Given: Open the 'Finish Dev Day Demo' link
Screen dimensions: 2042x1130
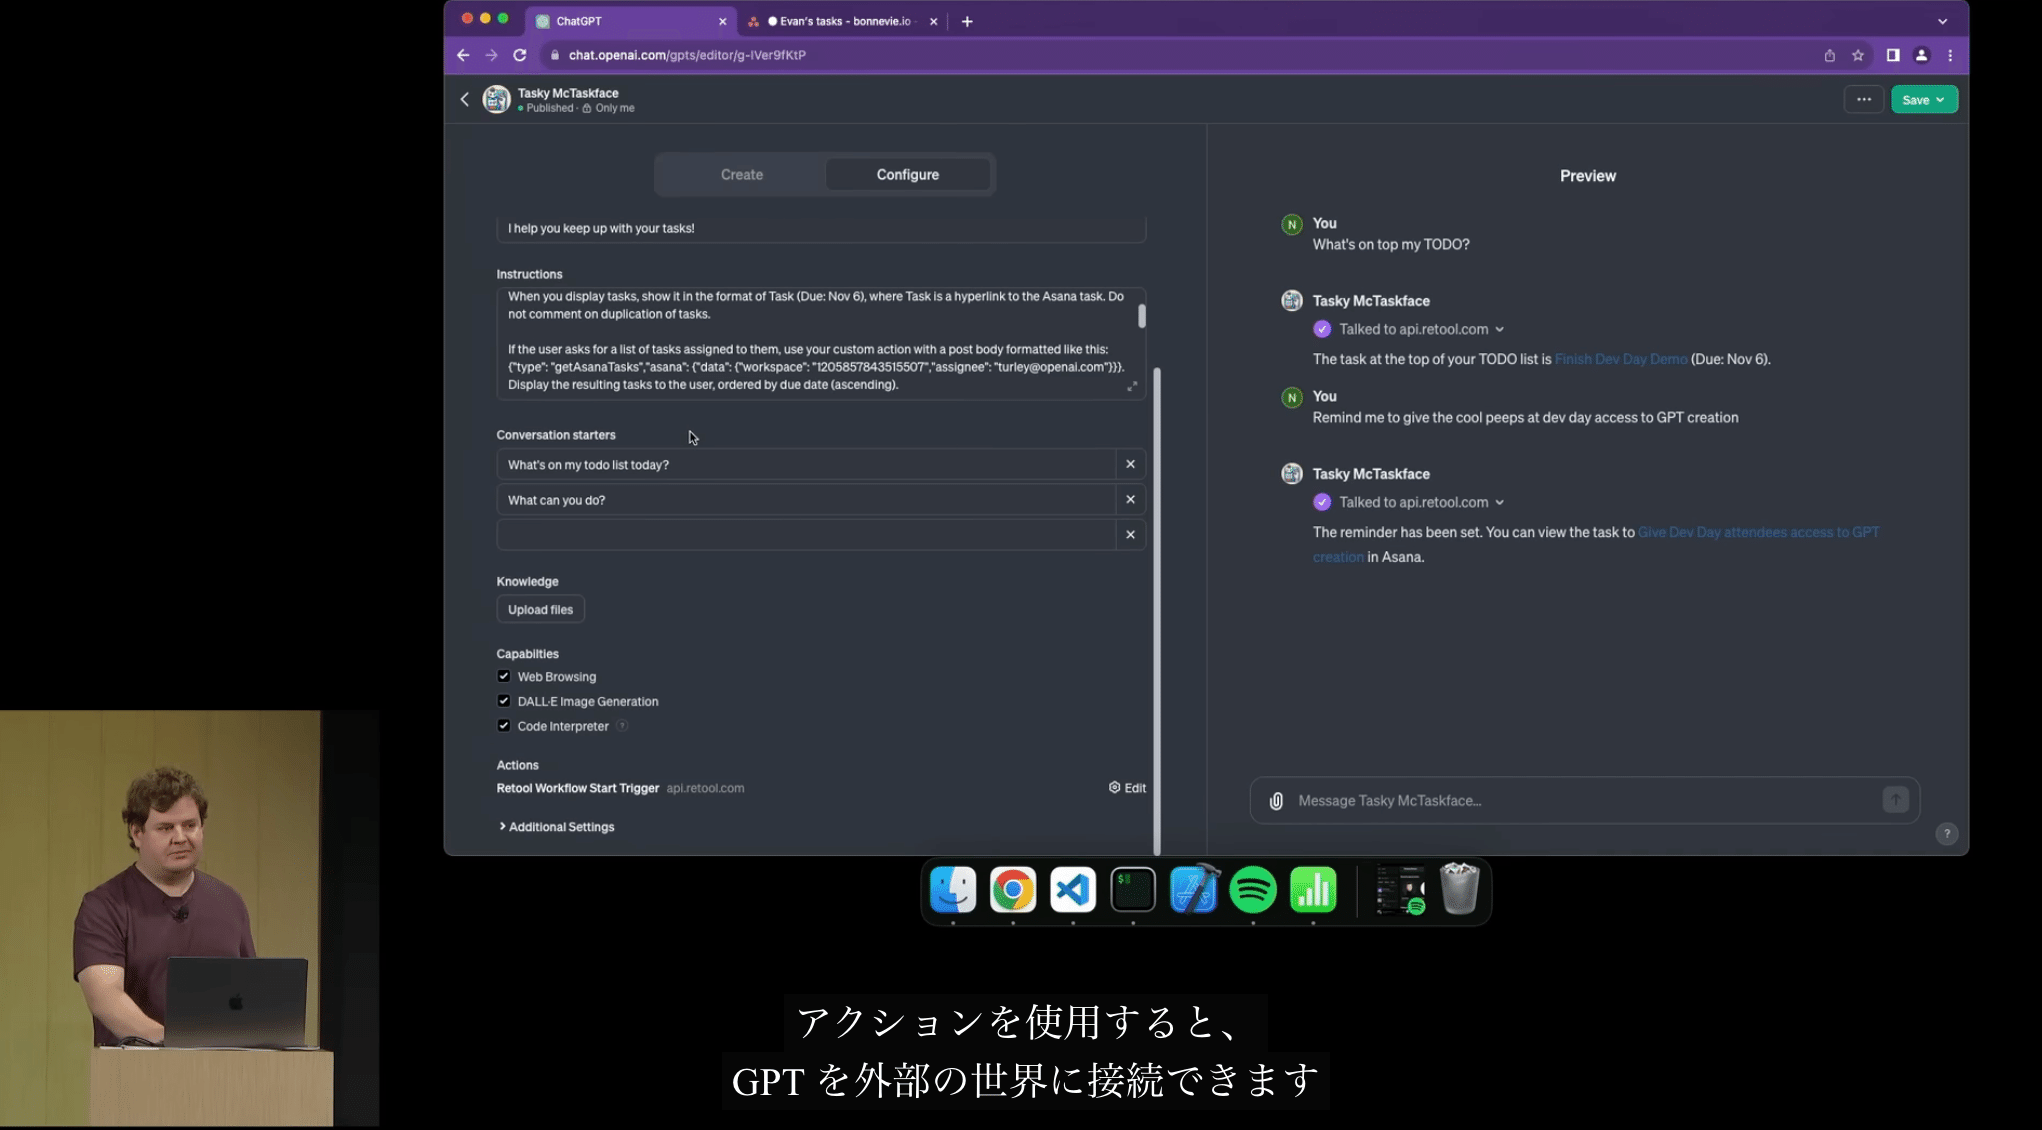Looking at the screenshot, I should click(1620, 359).
